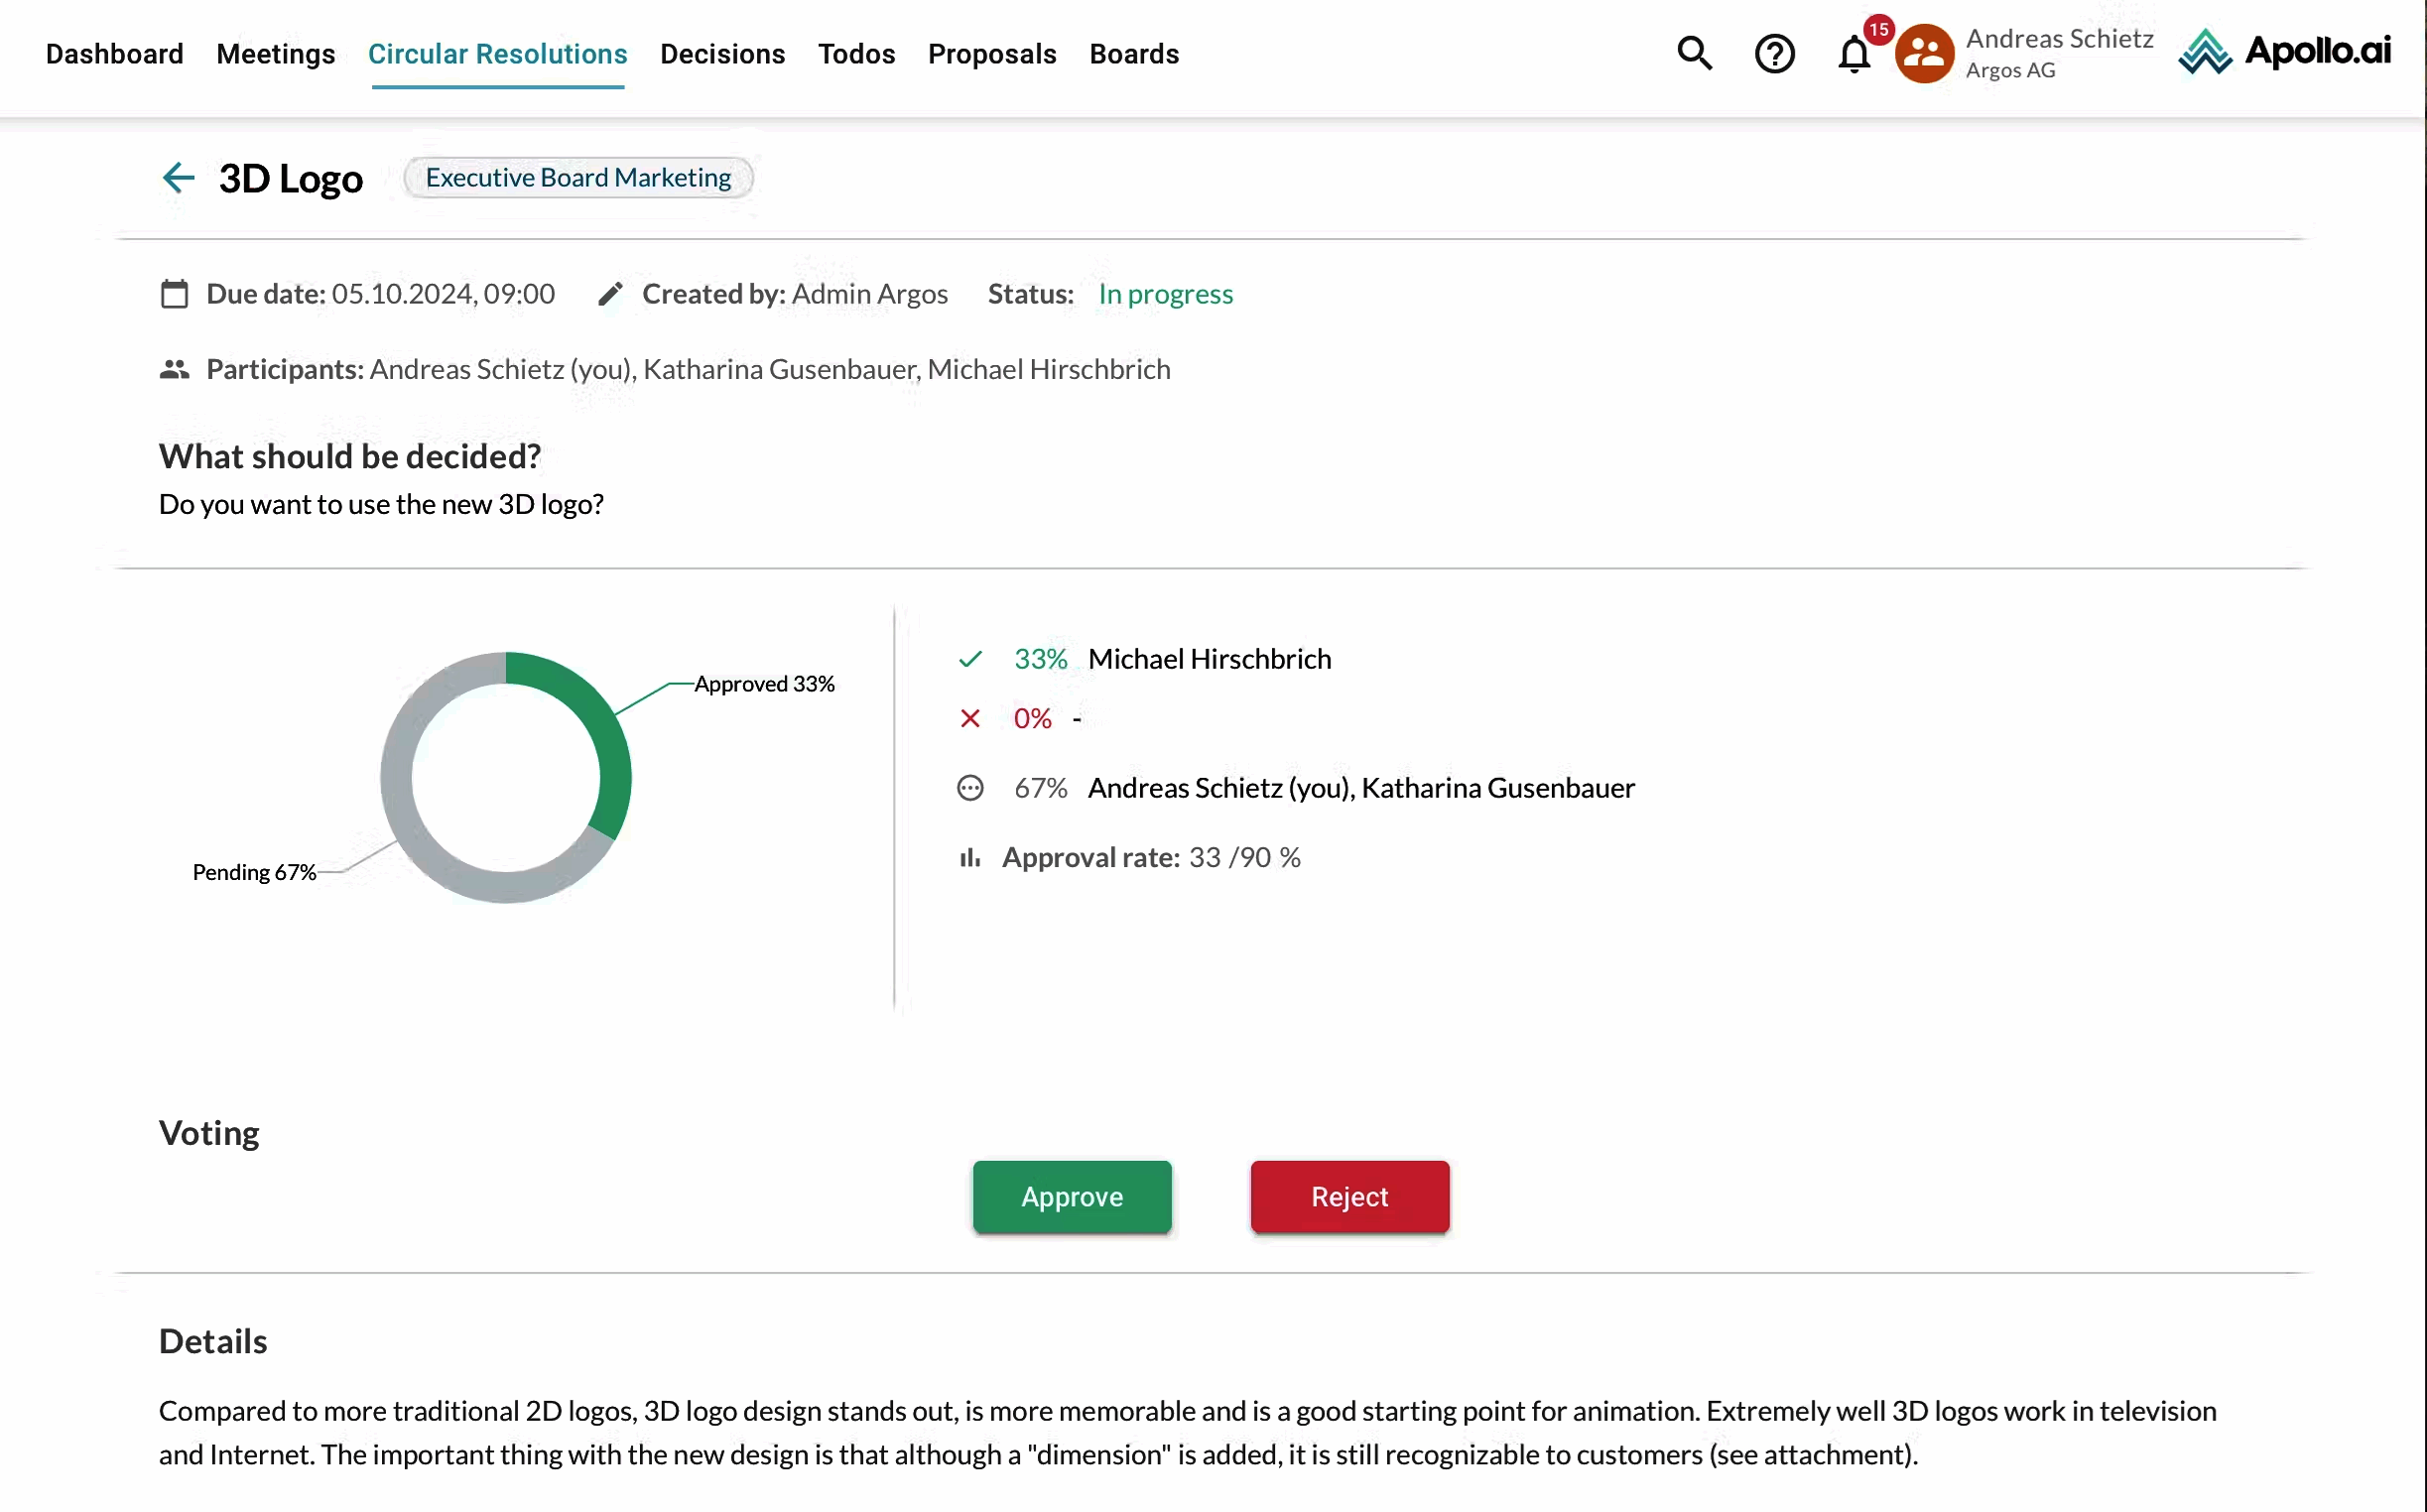Click the participants people icon
Viewport: 2427px width, 1512px height.
point(174,369)
